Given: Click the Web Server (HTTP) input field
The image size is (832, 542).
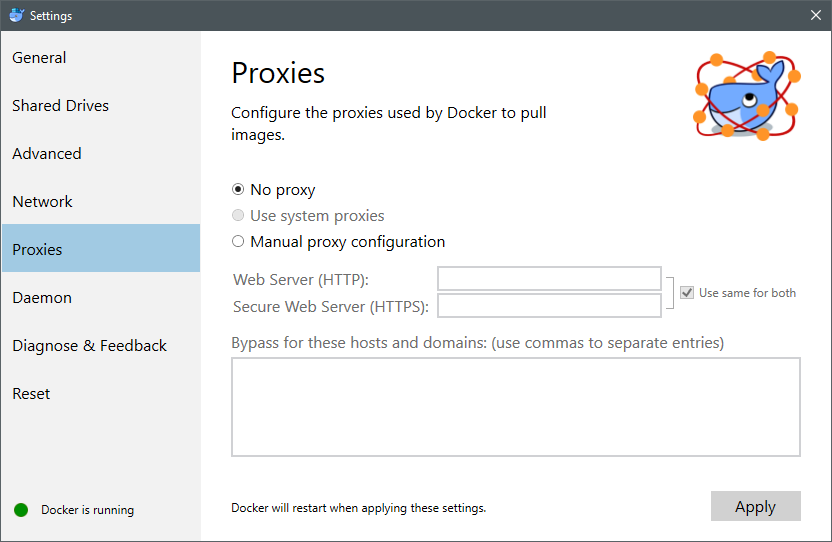Looking at the screenshot, I should click(549, 279).
